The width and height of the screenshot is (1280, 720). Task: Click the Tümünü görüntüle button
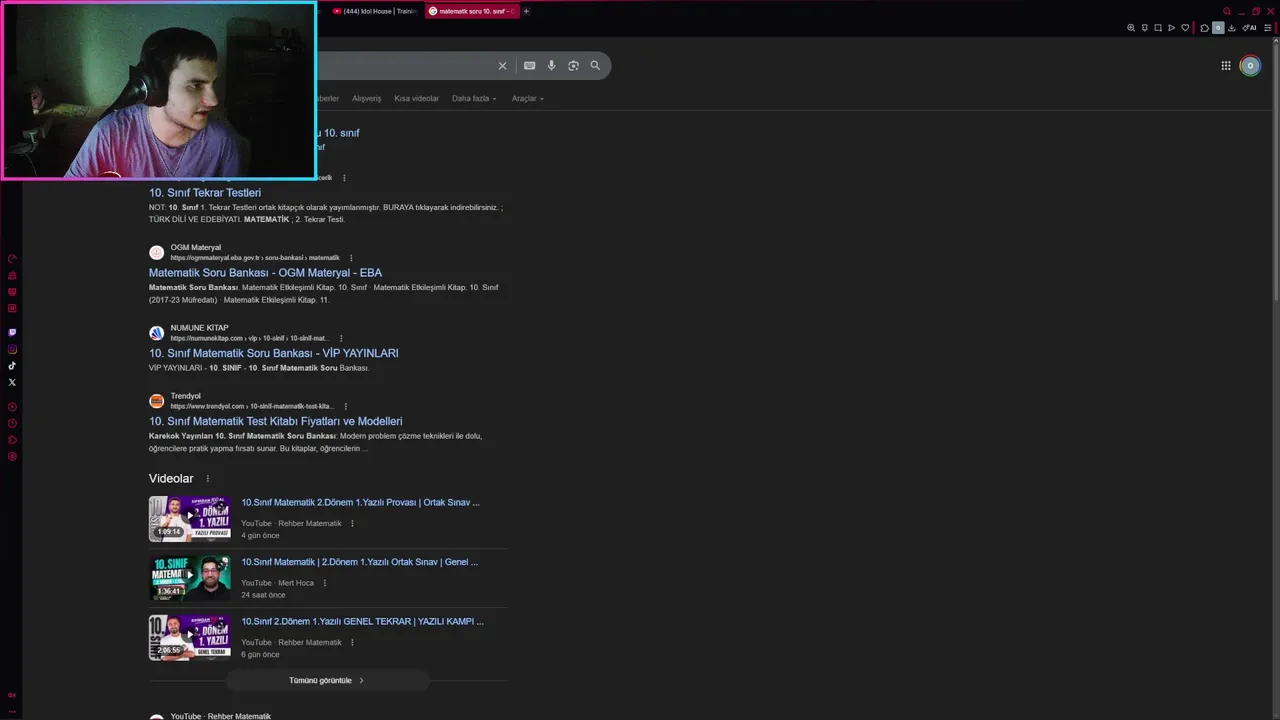point(327,680)
